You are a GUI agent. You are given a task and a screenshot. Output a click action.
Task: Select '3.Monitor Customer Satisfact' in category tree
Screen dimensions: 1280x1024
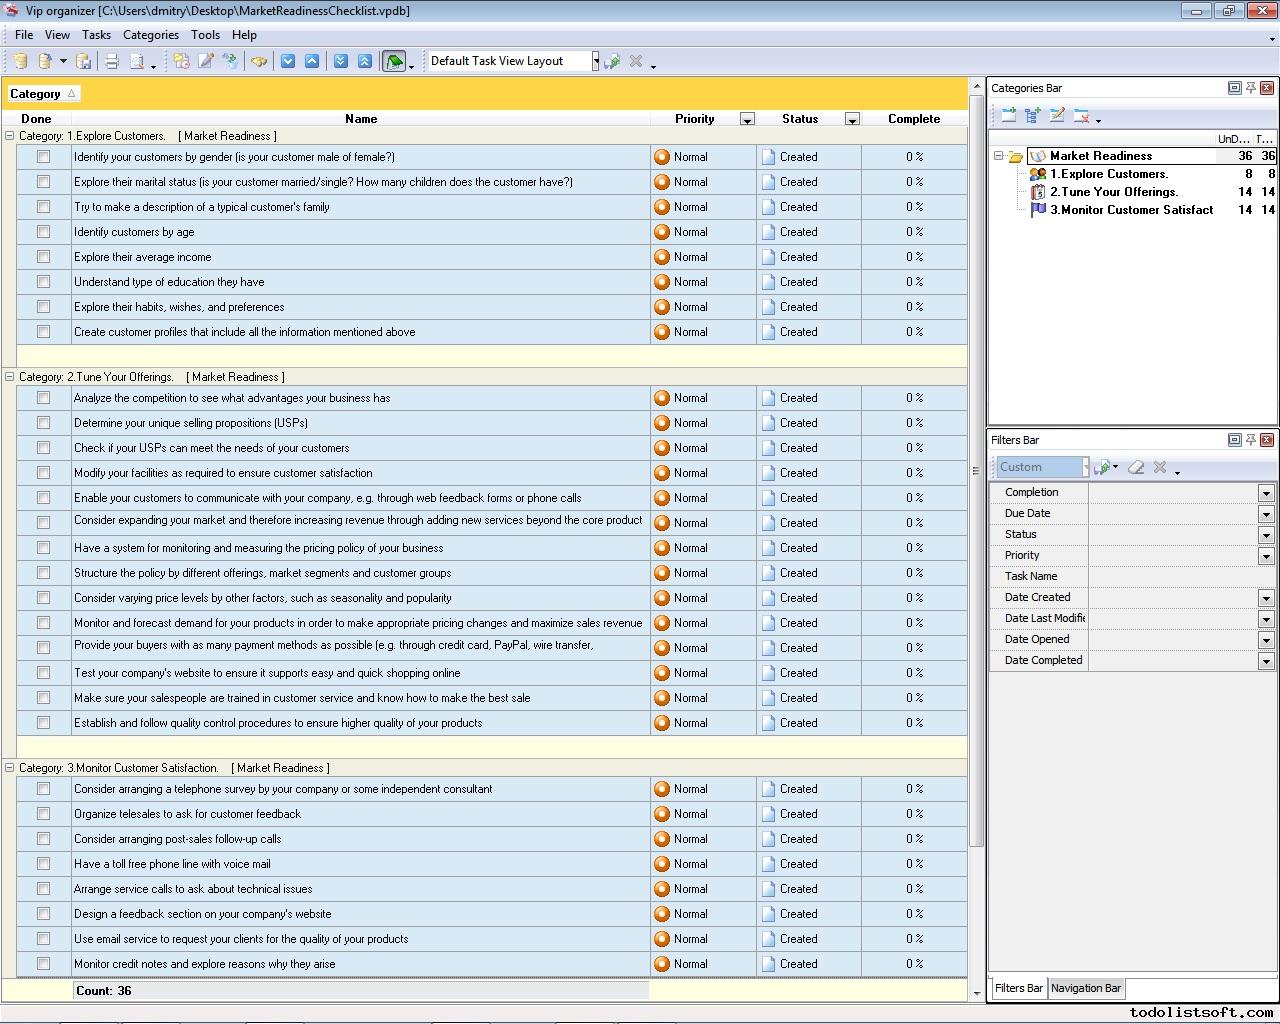(x=1131, y=210)
